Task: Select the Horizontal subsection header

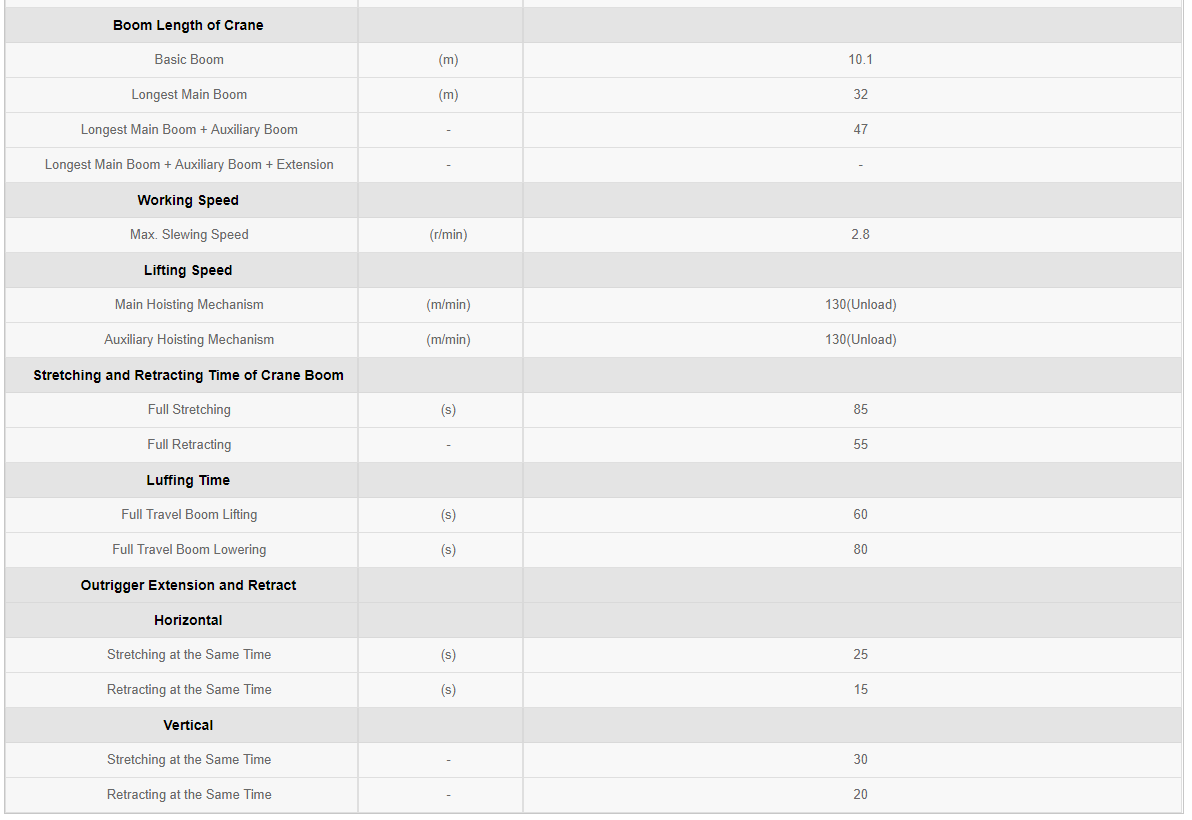Action: pyautogui.click(x=189, y=619)
